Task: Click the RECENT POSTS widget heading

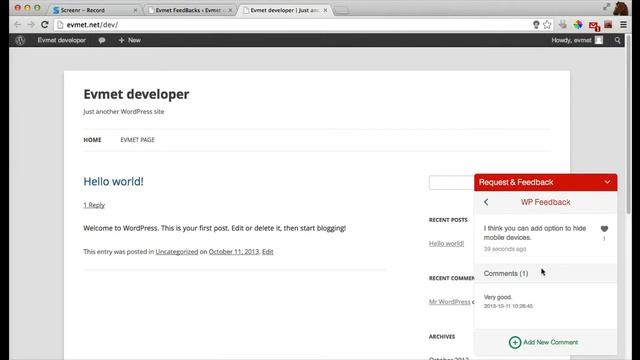Action: point(448,220)
